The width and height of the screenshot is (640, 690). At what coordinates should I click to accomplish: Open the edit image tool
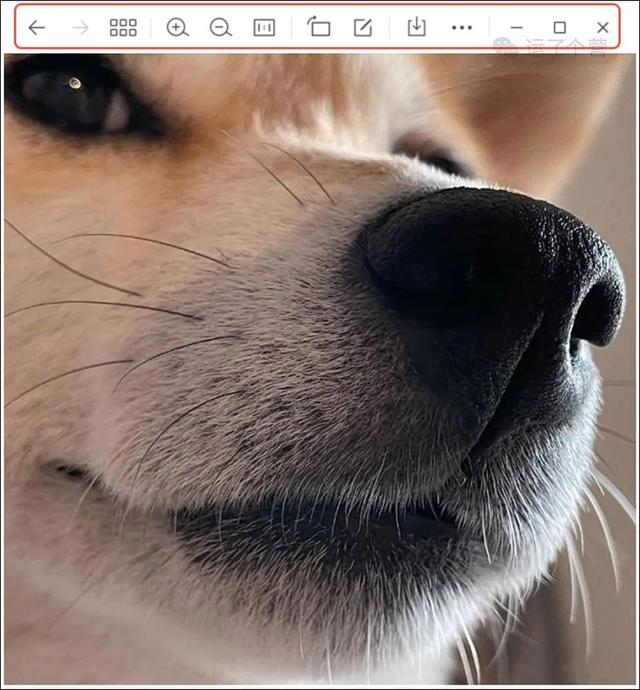[x=363, y=28]
